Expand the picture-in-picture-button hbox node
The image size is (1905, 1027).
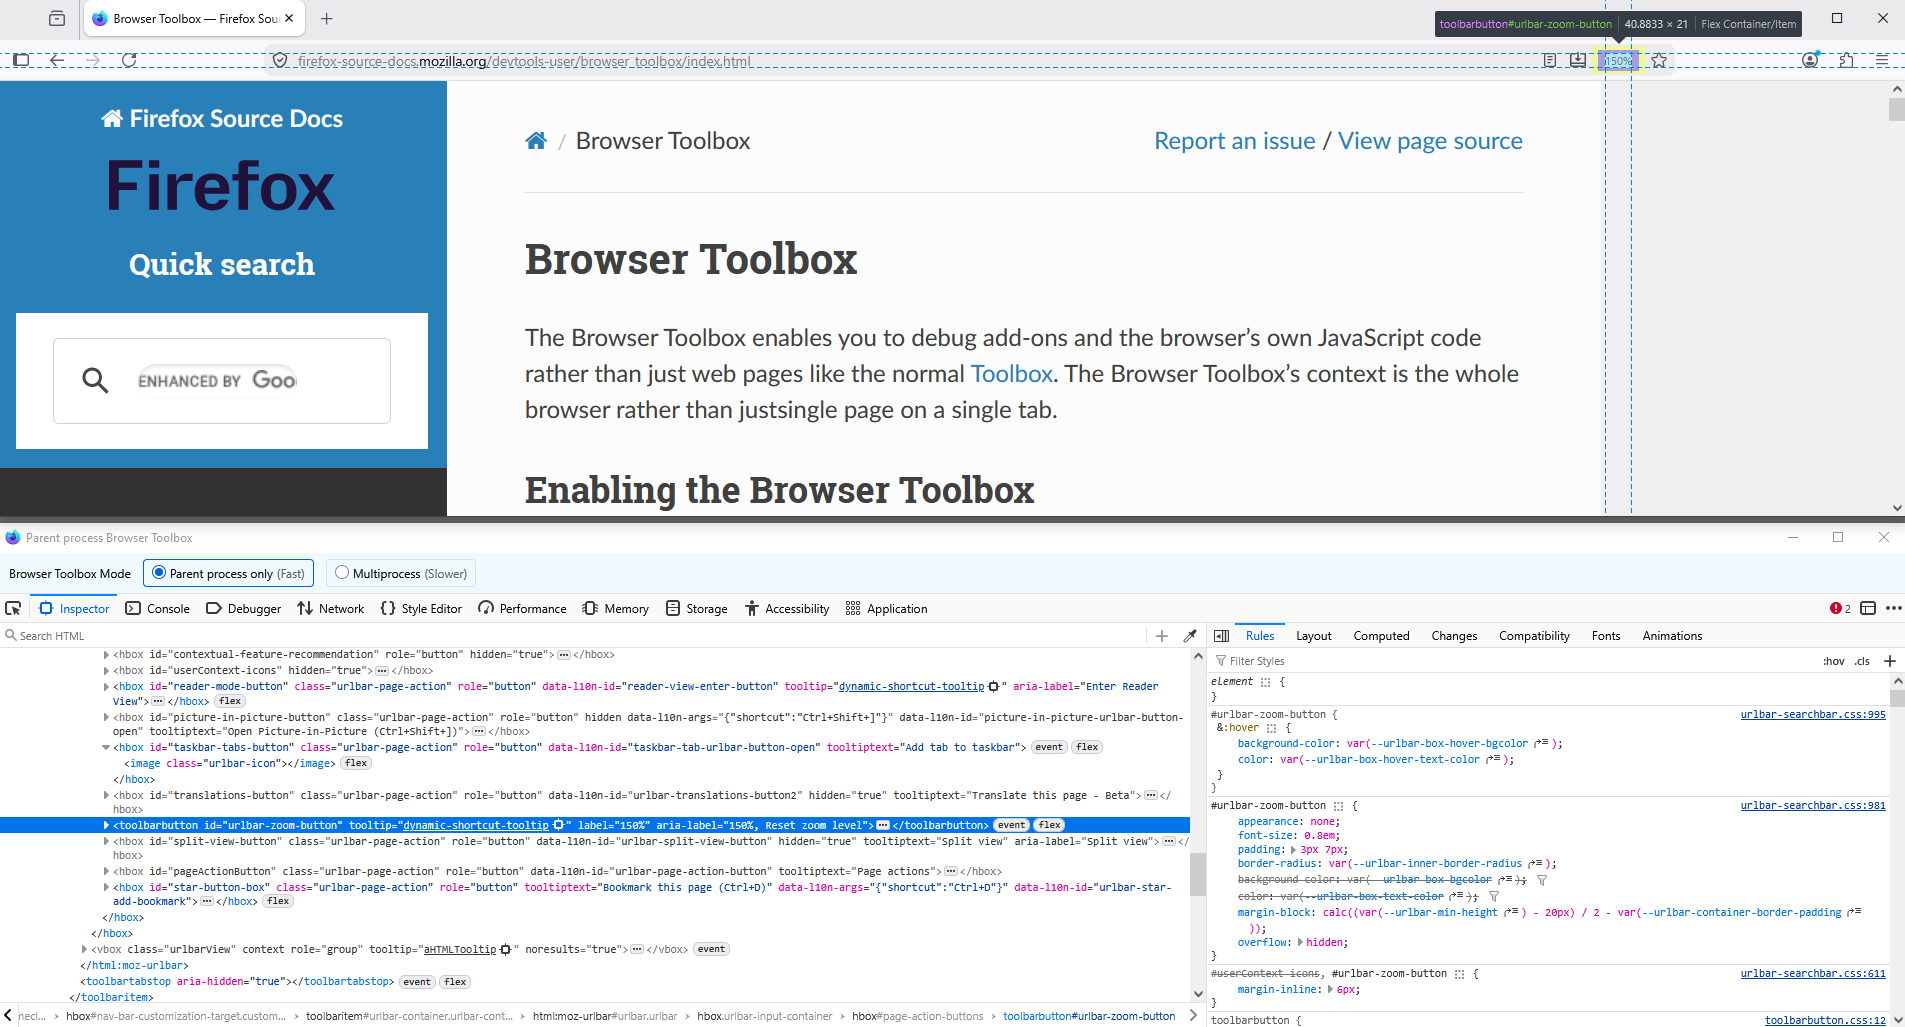107,717
